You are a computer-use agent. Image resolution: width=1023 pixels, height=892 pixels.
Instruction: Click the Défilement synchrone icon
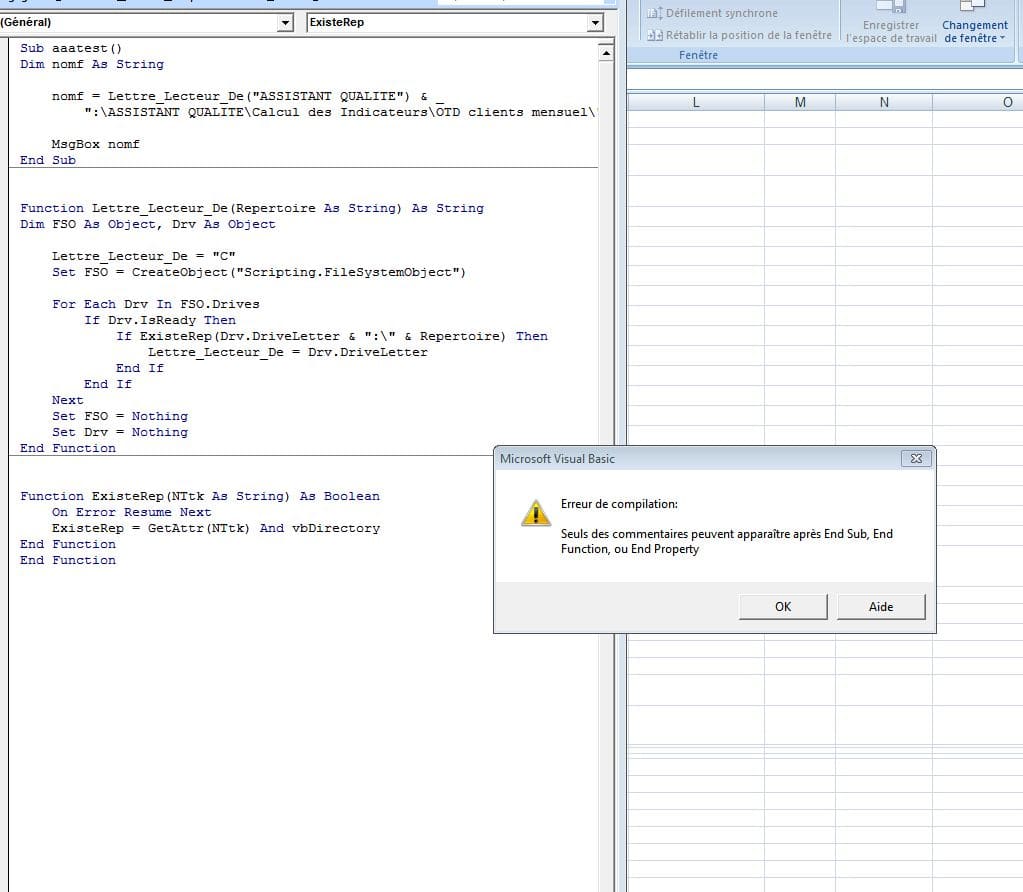point(655,13)
